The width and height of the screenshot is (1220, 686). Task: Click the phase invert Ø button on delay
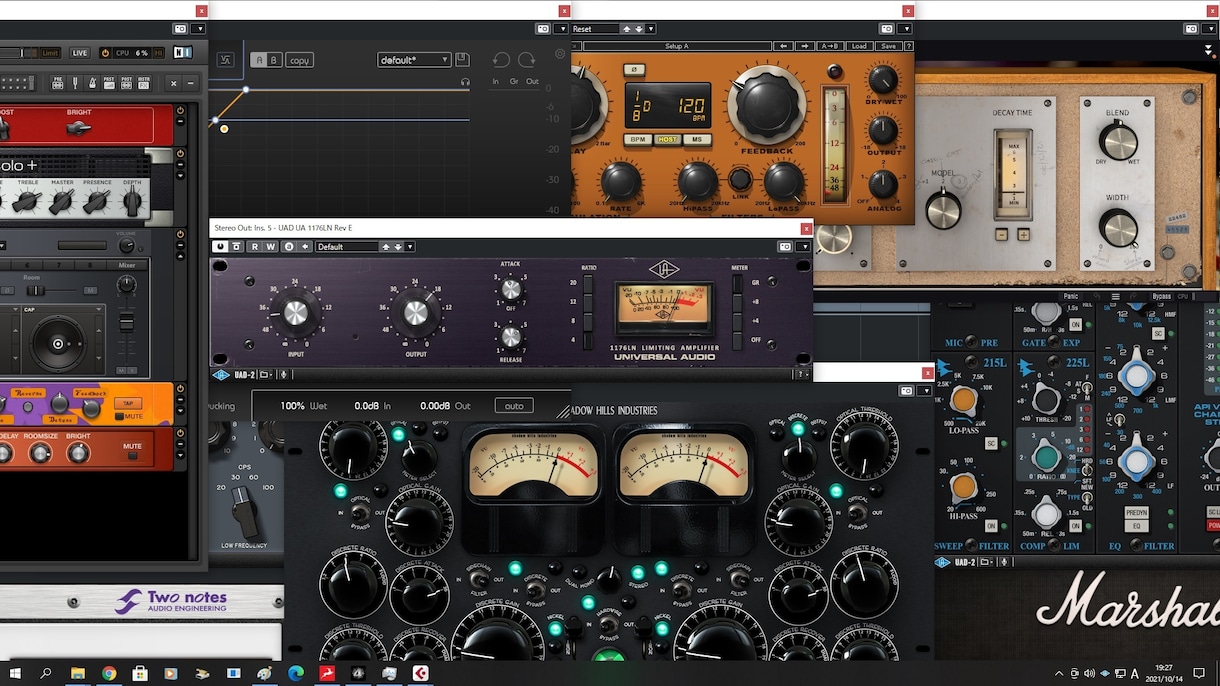[x=634, y=69]
